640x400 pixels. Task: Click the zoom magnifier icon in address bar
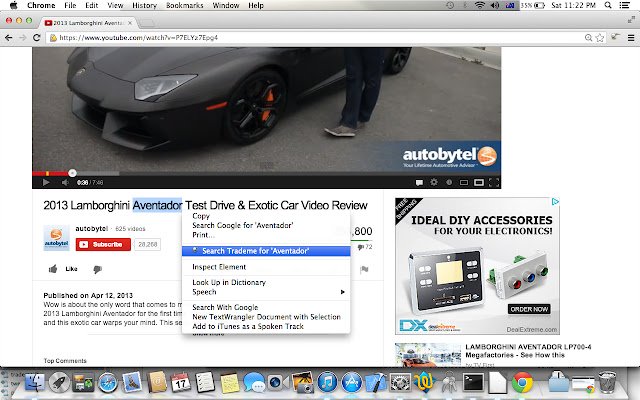pyautogui.click(x=588, y=38)
